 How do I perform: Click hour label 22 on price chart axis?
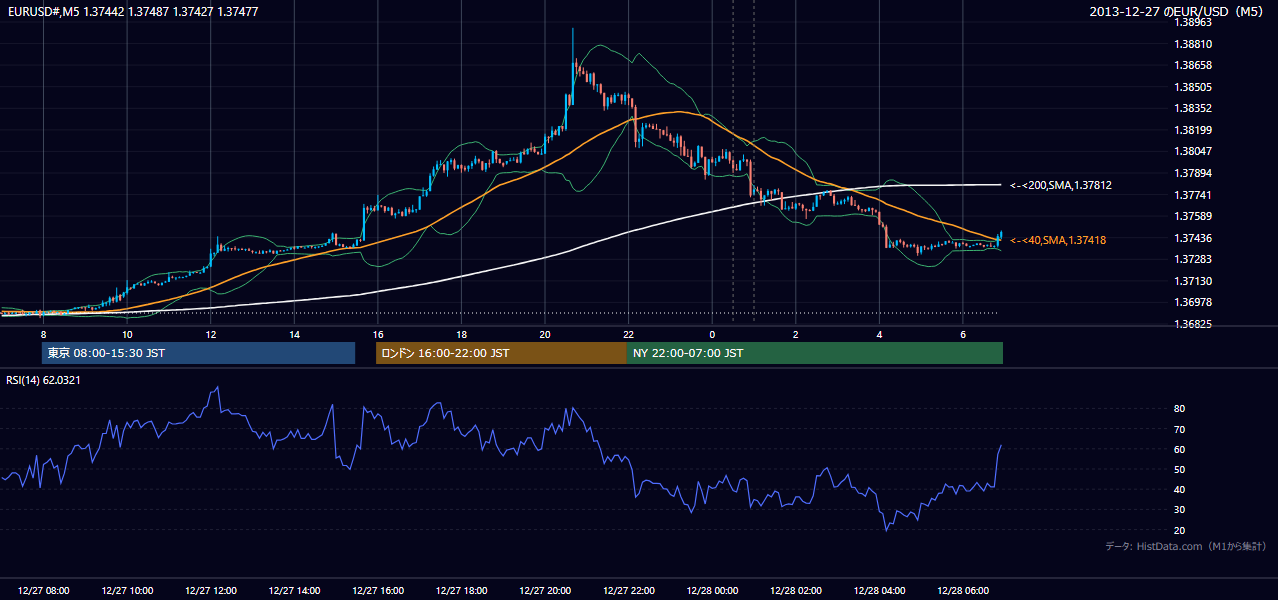(x=628, y=334)
